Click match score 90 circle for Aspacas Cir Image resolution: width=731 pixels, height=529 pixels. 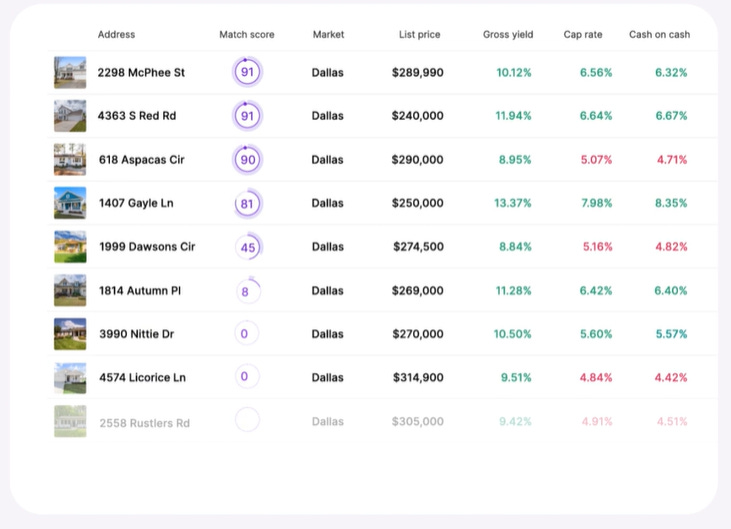[x=248, y=160]
